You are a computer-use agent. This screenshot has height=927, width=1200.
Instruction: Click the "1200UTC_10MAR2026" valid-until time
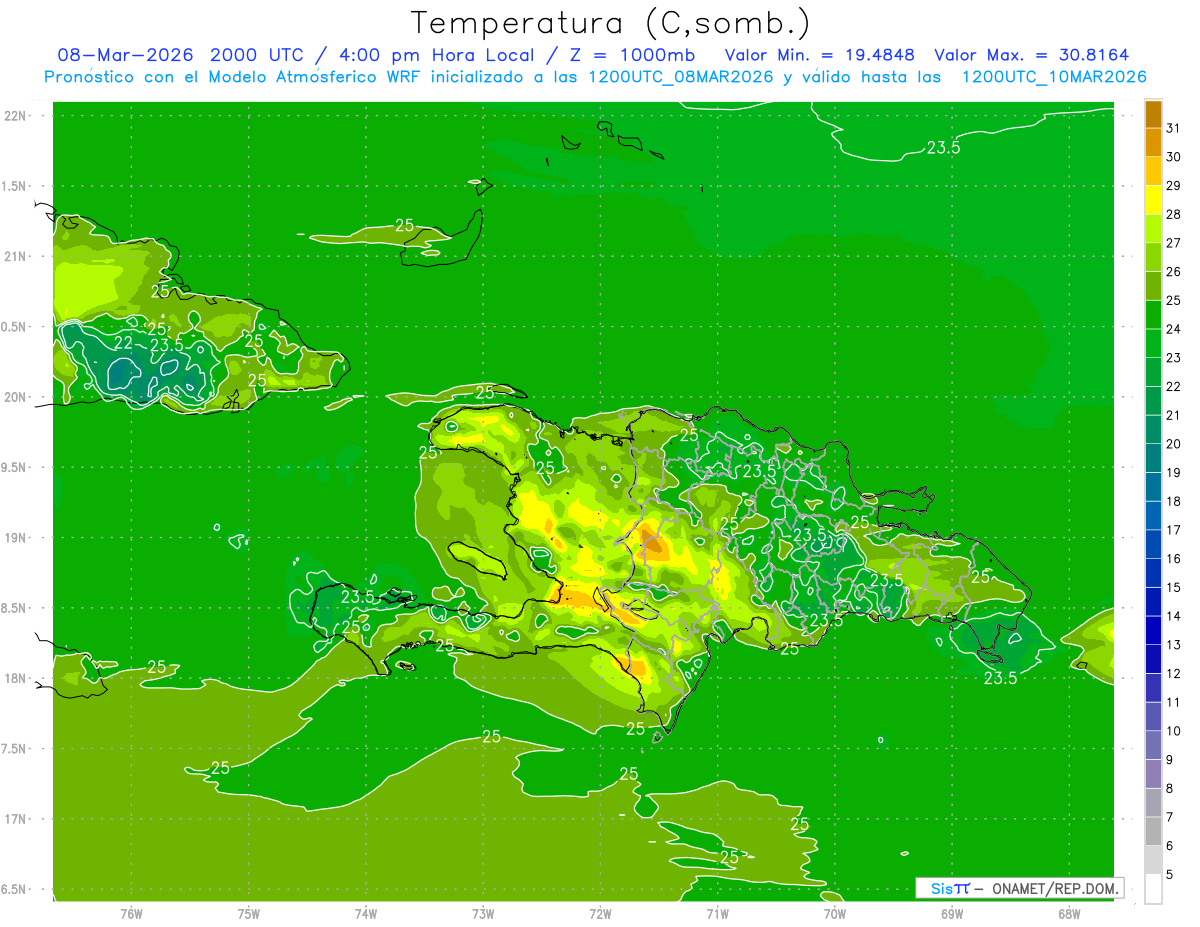[x=1054, y=77]
